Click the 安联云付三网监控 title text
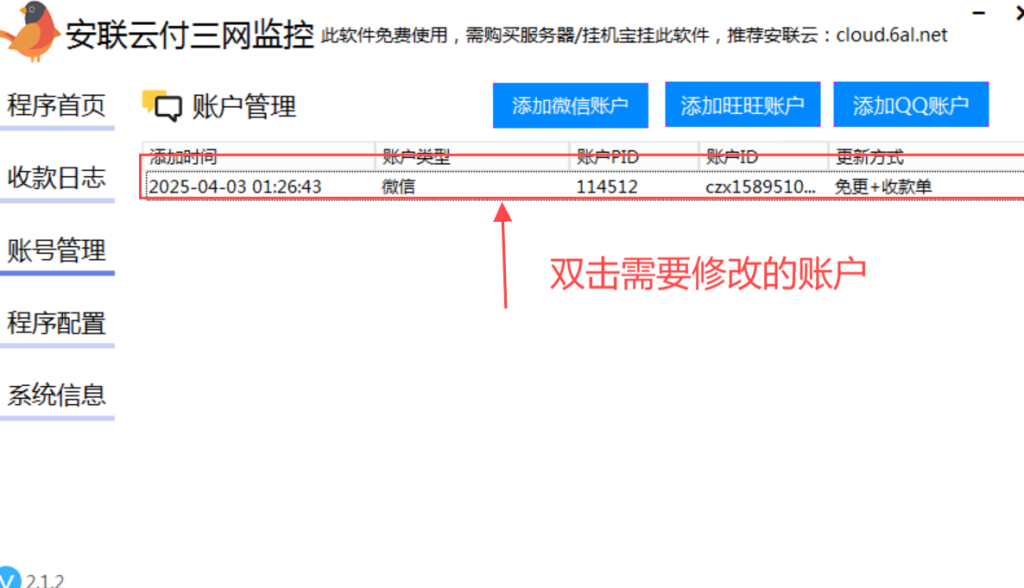Screen dimensions: 1024x588 pos(189,35)
